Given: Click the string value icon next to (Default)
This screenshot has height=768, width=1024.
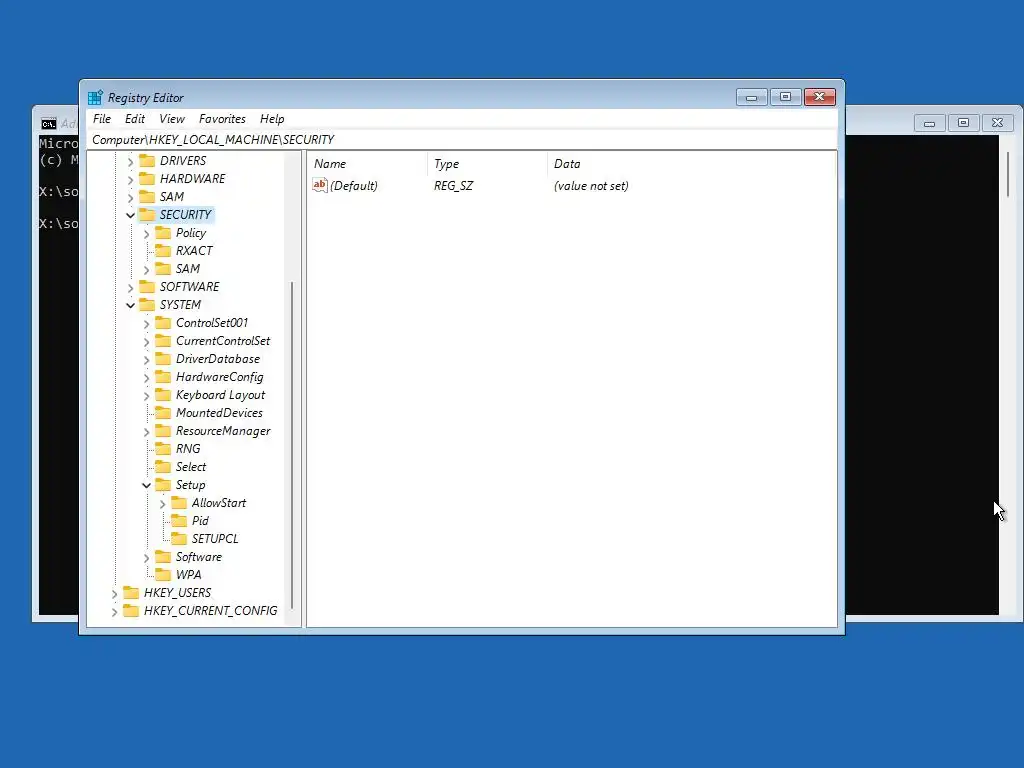Looking at the screenshot, I should point(319,185).
